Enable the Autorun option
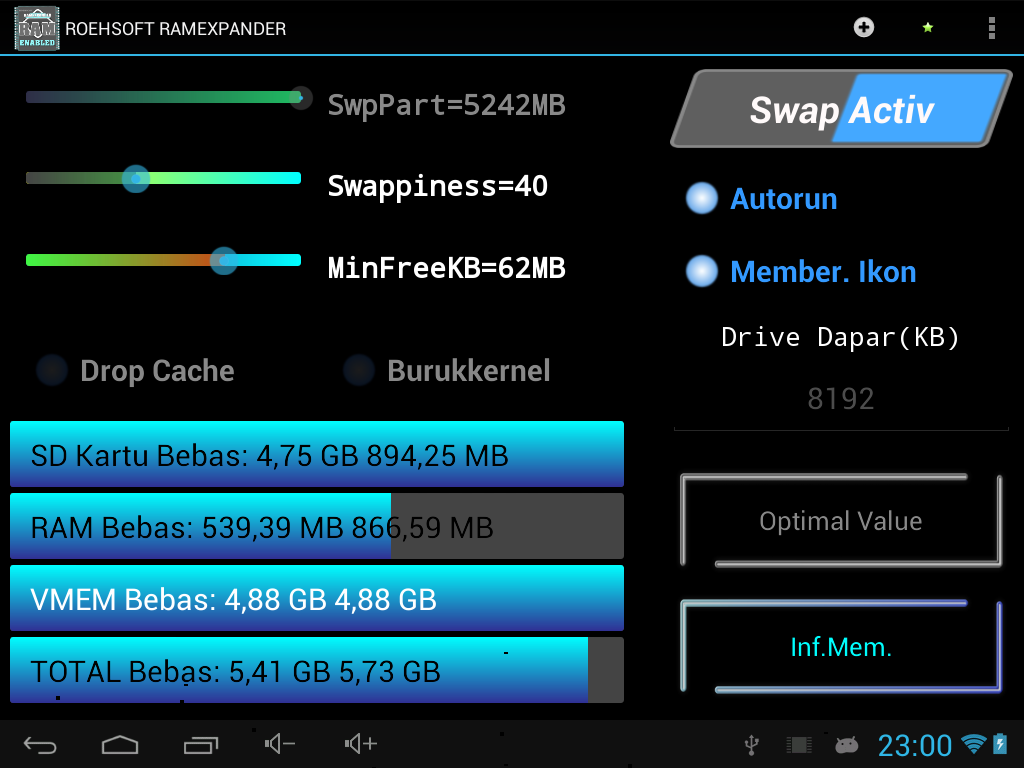 pos(761,199)
